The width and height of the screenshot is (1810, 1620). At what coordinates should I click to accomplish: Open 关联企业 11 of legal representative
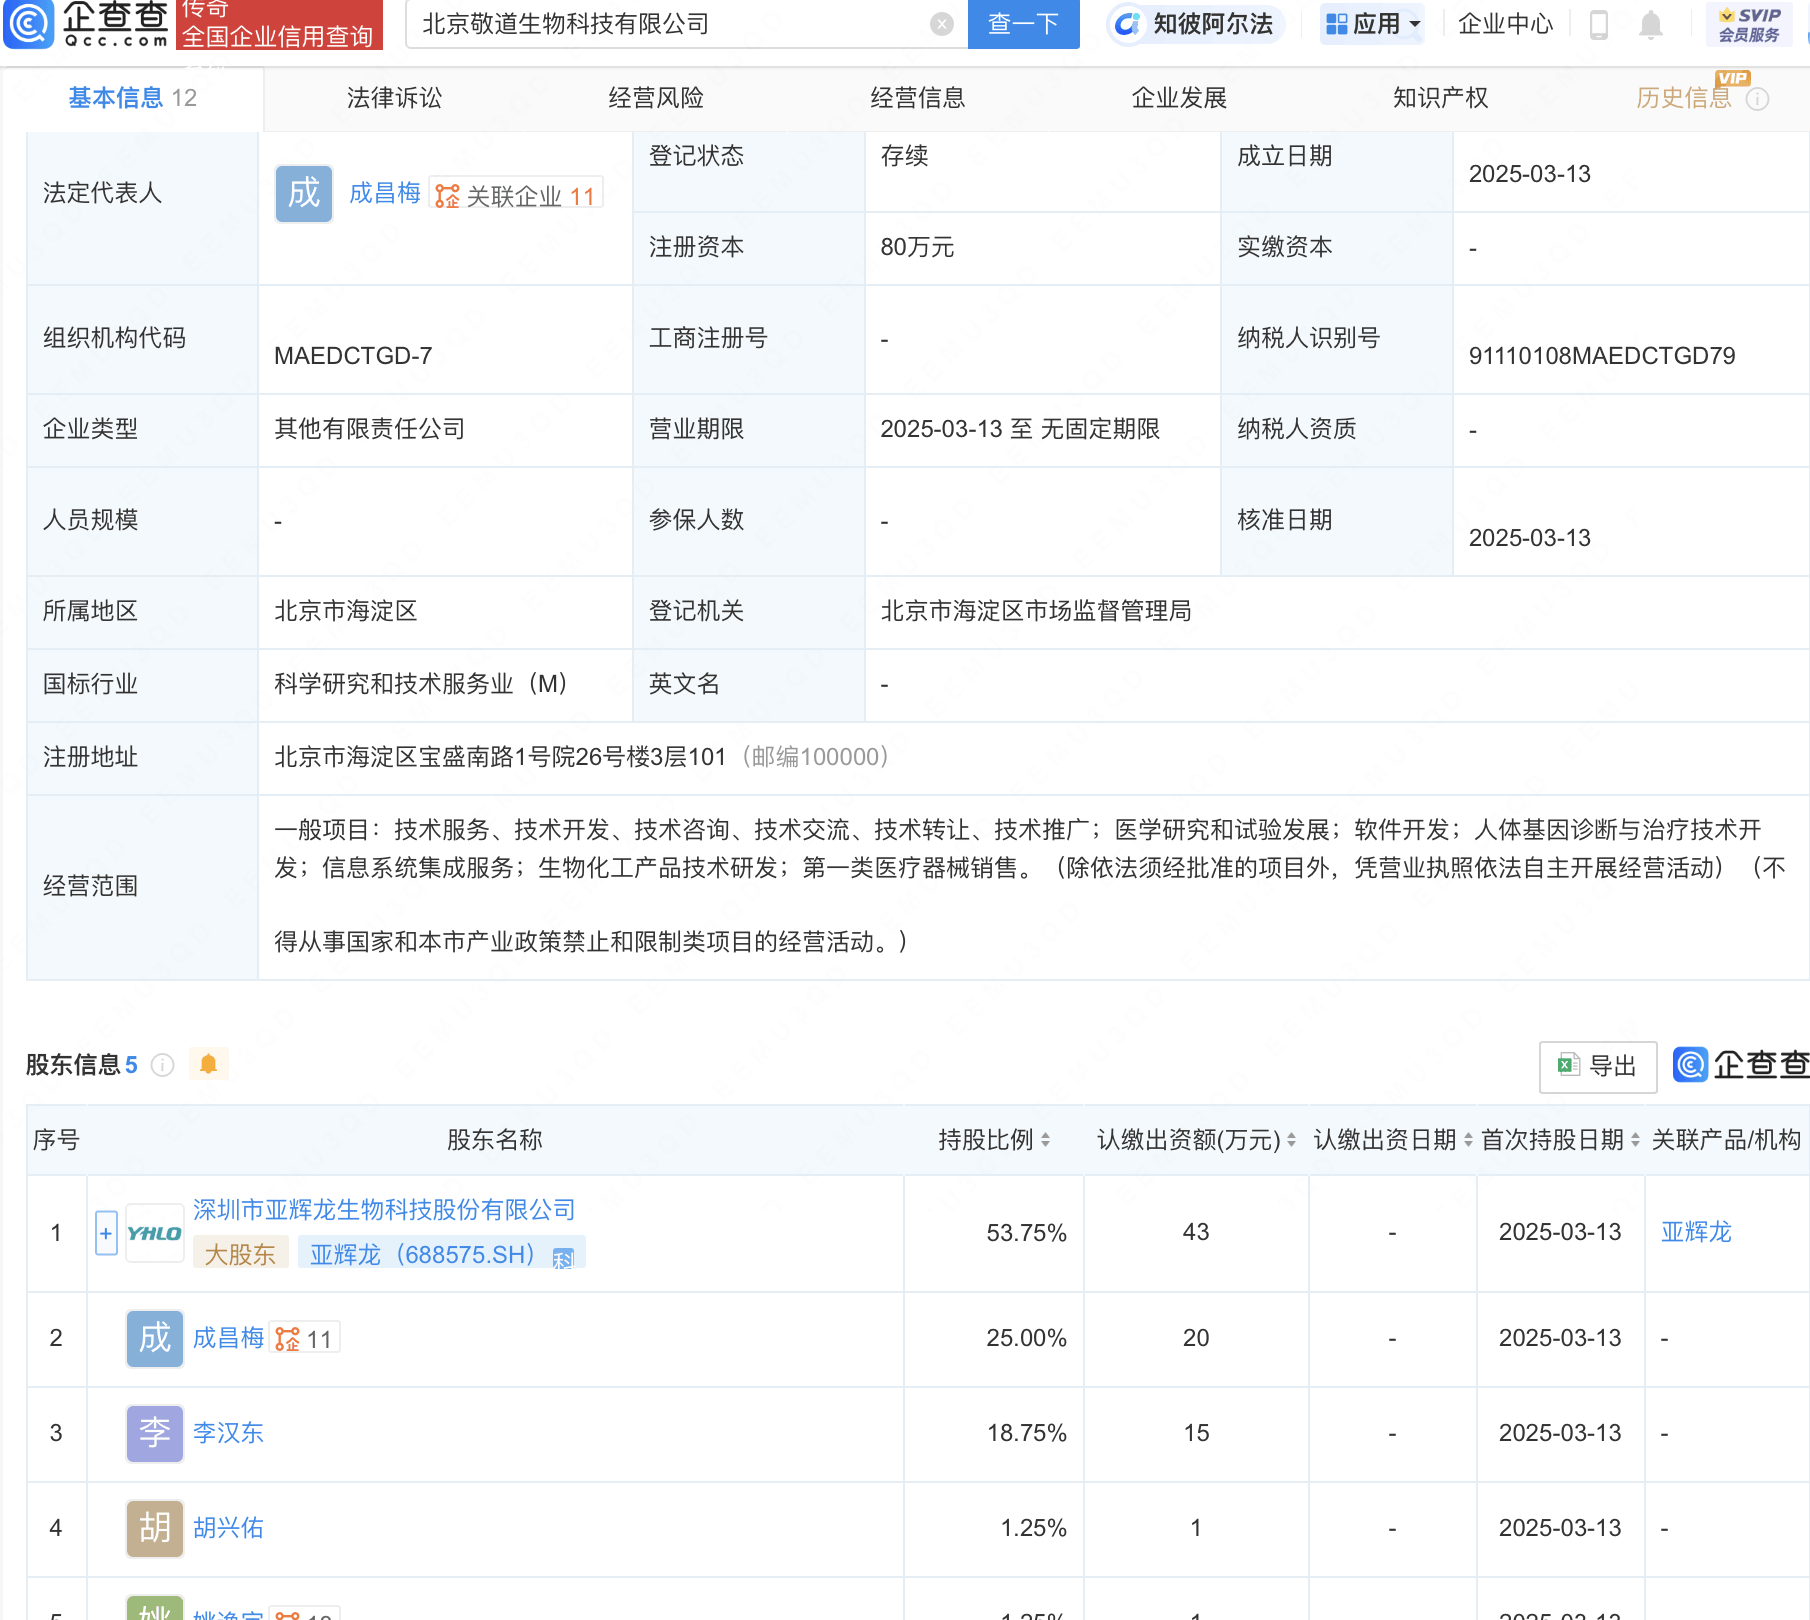click(x=516, y=194)
